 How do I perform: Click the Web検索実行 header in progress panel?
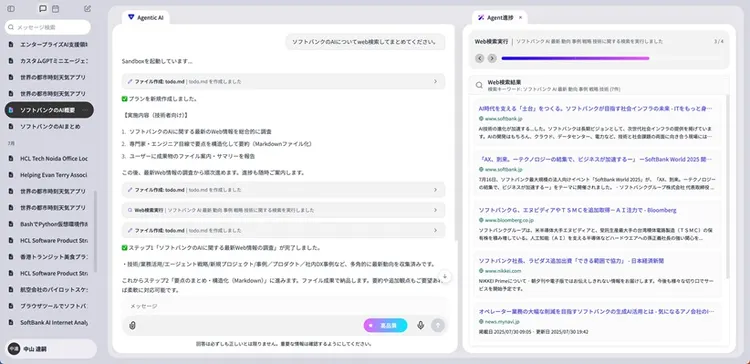[x=491, y=42]
